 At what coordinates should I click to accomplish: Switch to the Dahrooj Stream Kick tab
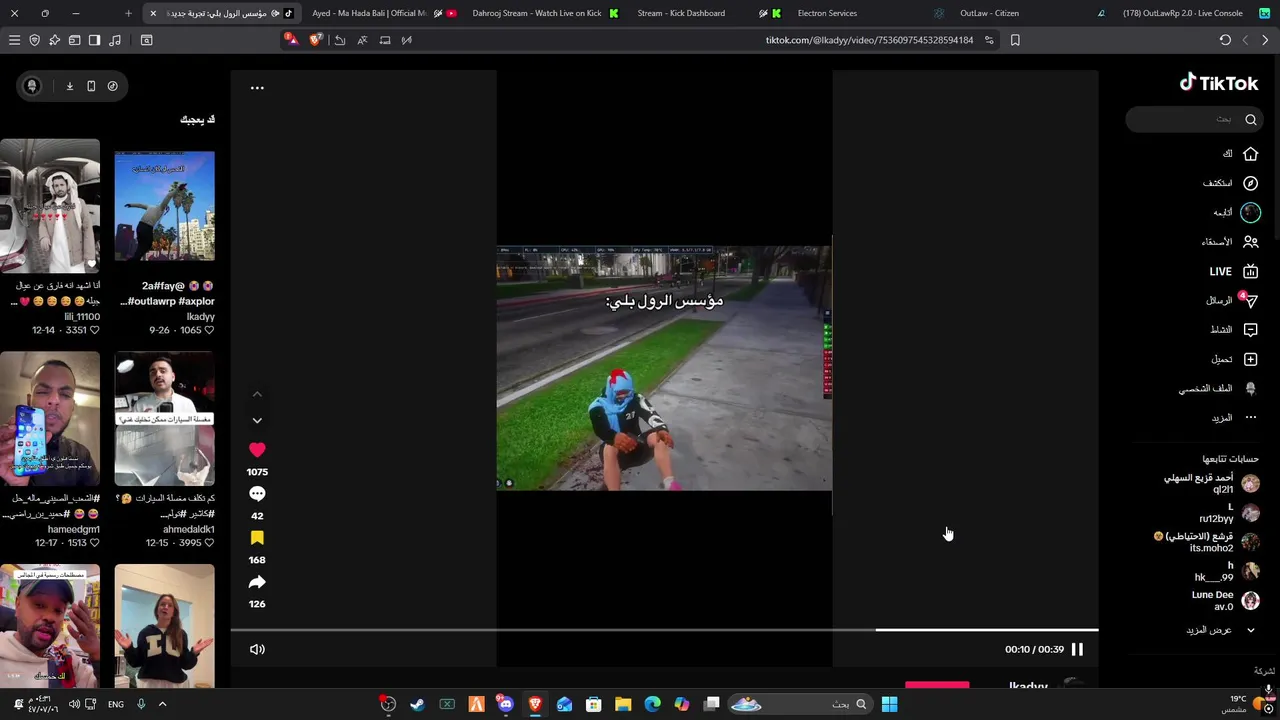[x=543, y=13]
